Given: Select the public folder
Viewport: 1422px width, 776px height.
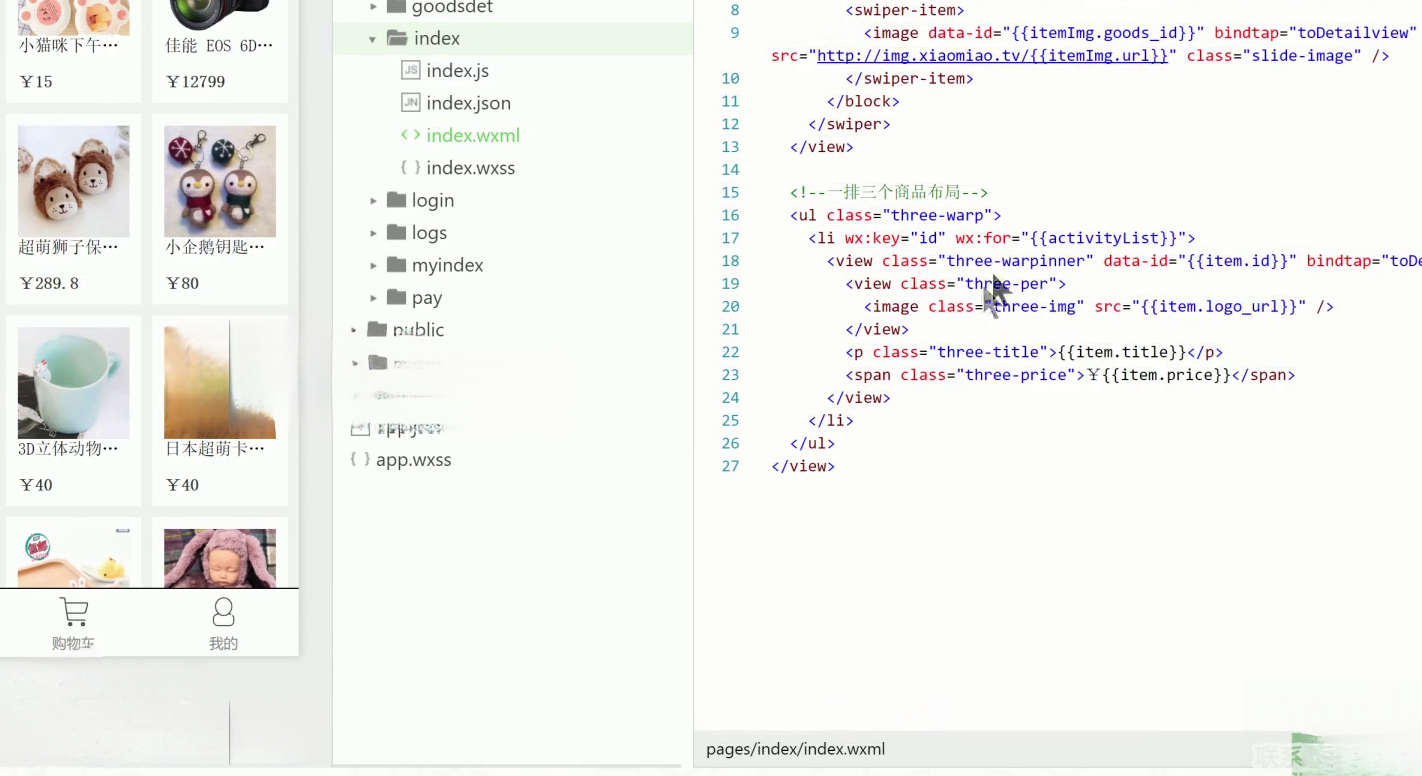Looking at the screenshot, I should pos(418,330).
